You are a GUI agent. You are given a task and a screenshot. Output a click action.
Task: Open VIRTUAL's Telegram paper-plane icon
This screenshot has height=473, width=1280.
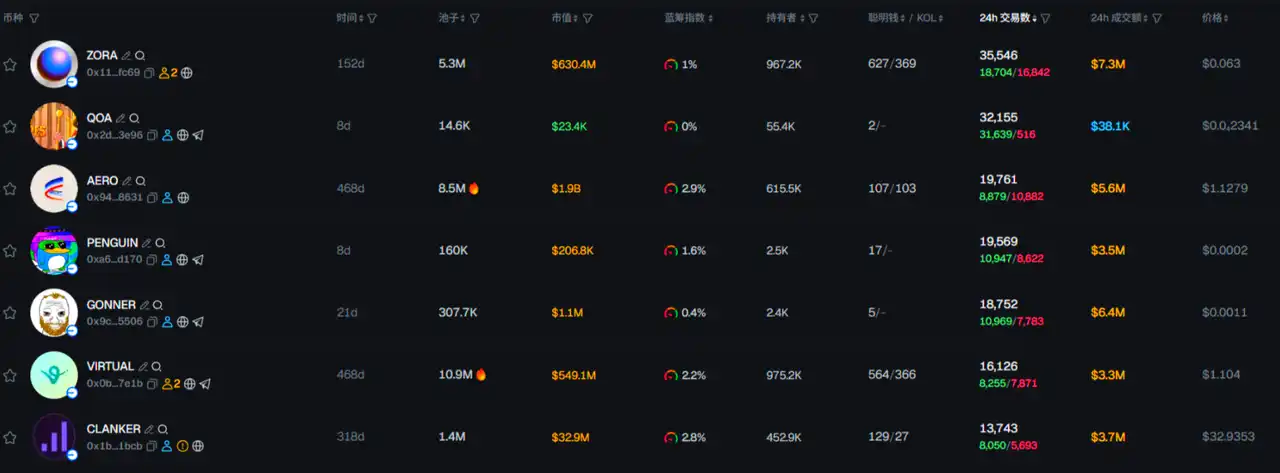tap(205, 384)
